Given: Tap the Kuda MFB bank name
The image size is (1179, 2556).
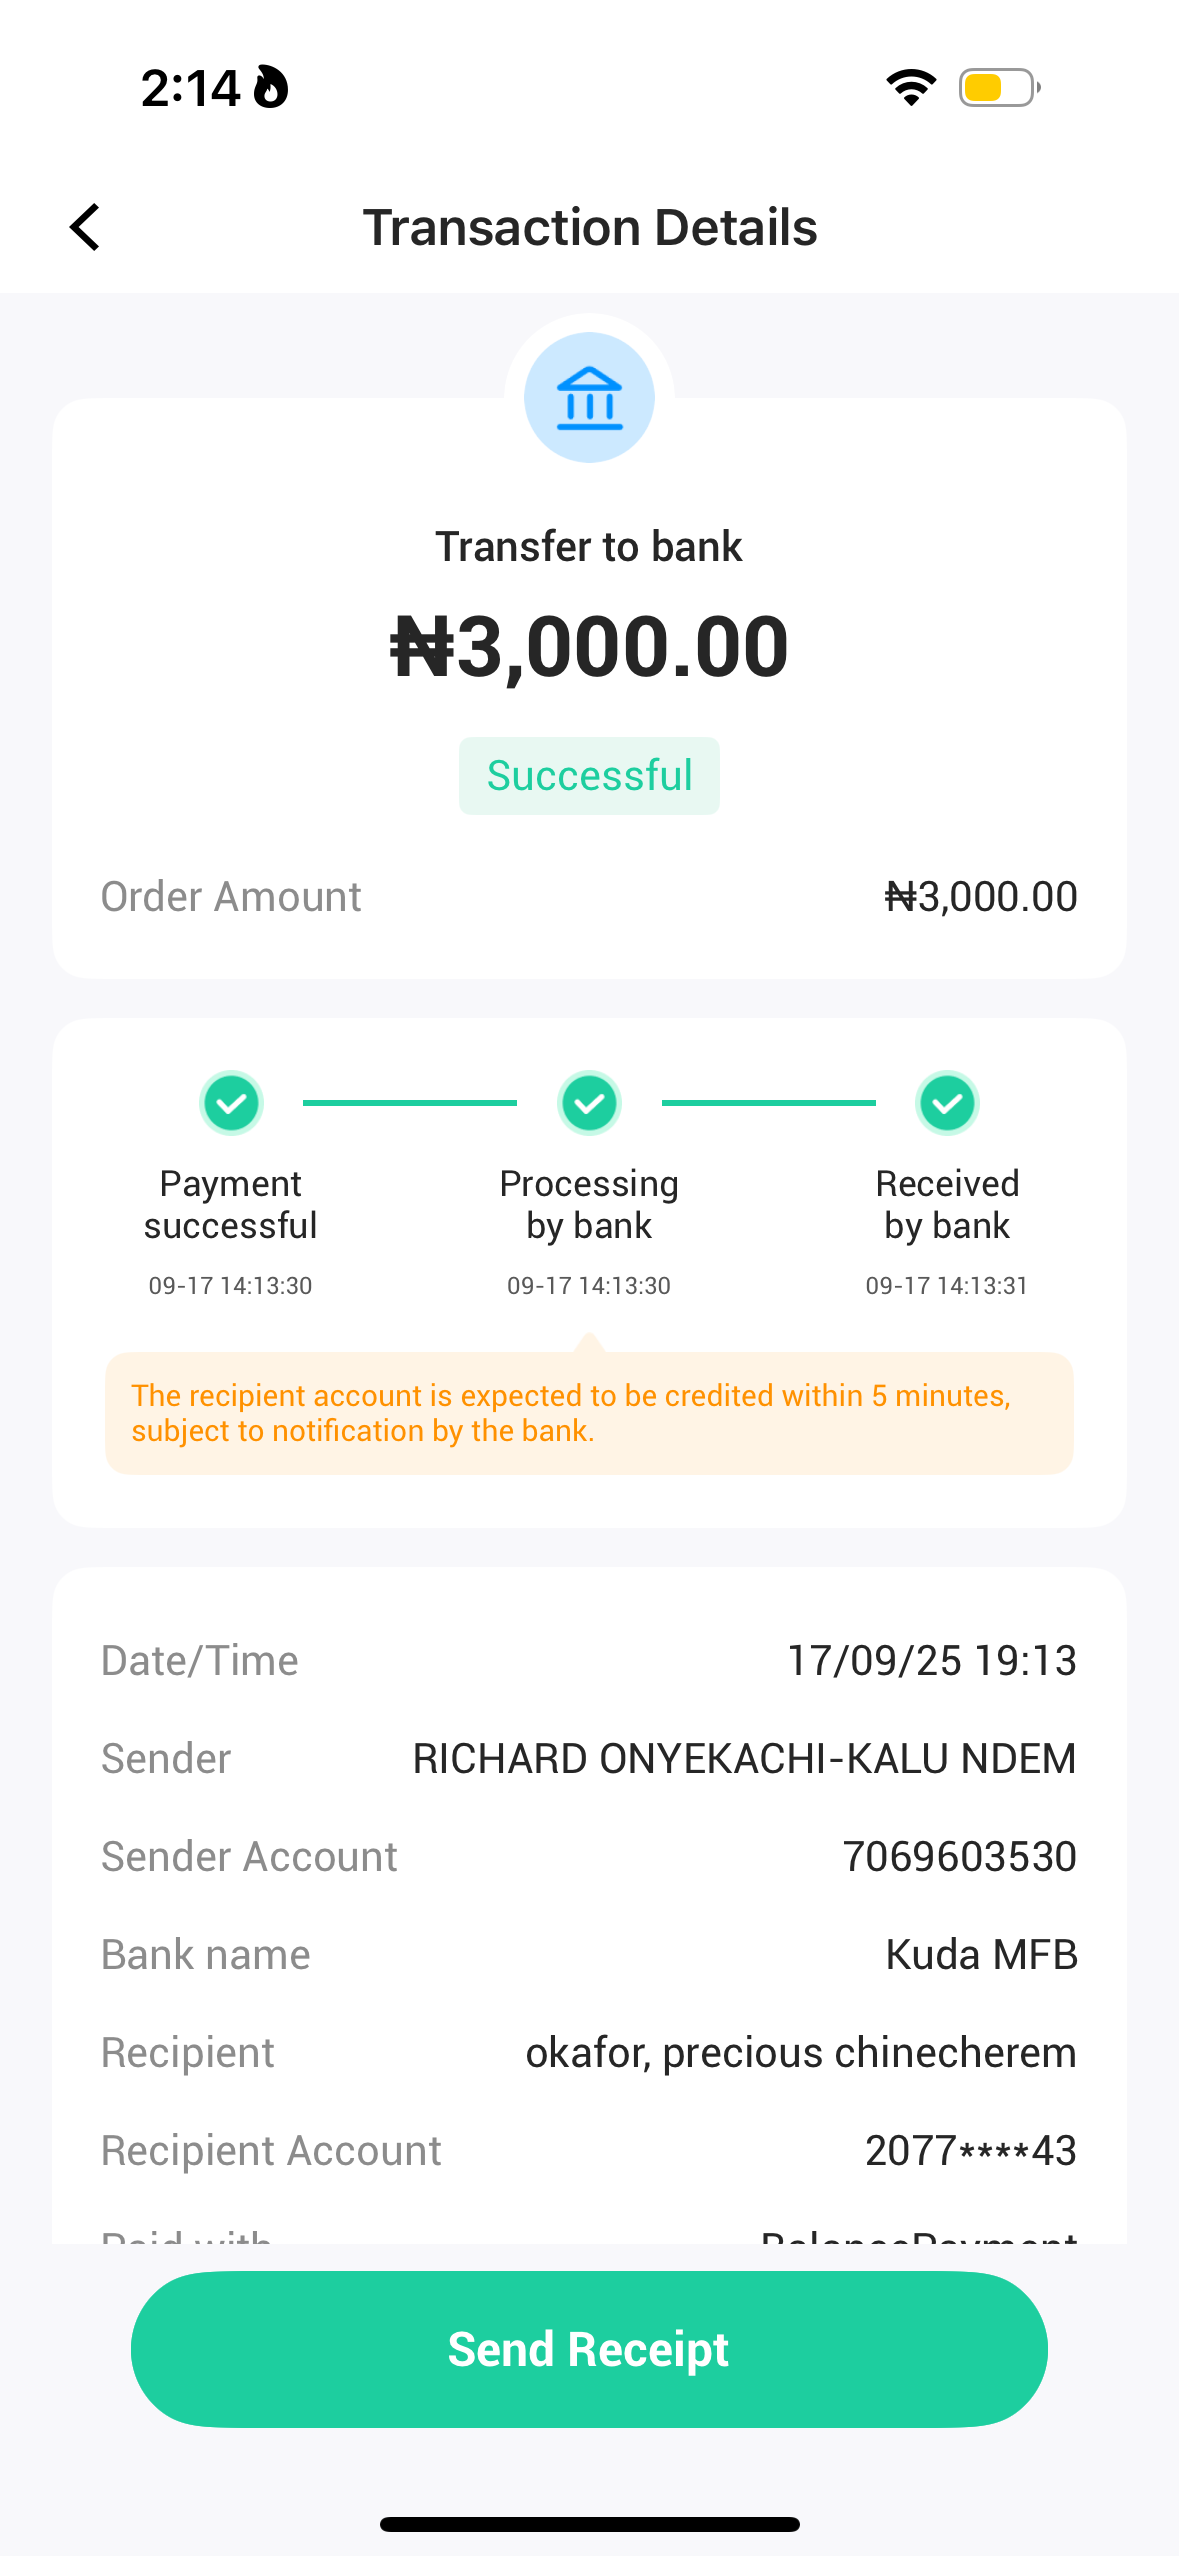Looking at the screenshot, I should click(x=981, y=1954).
